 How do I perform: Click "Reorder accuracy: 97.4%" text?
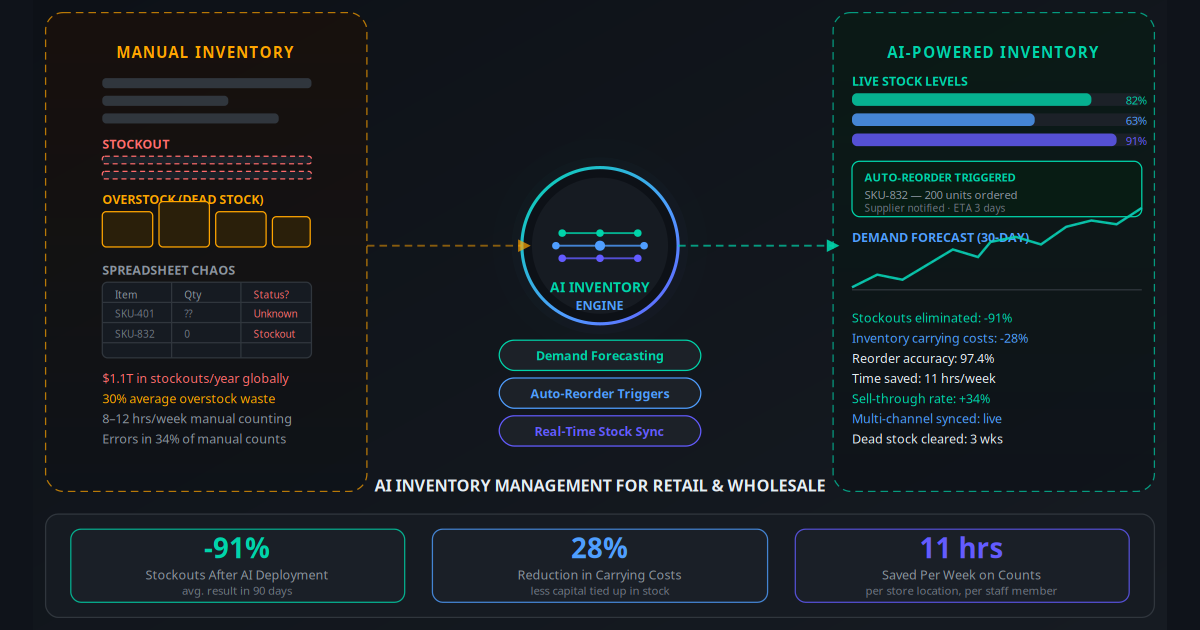coord(923,358)
